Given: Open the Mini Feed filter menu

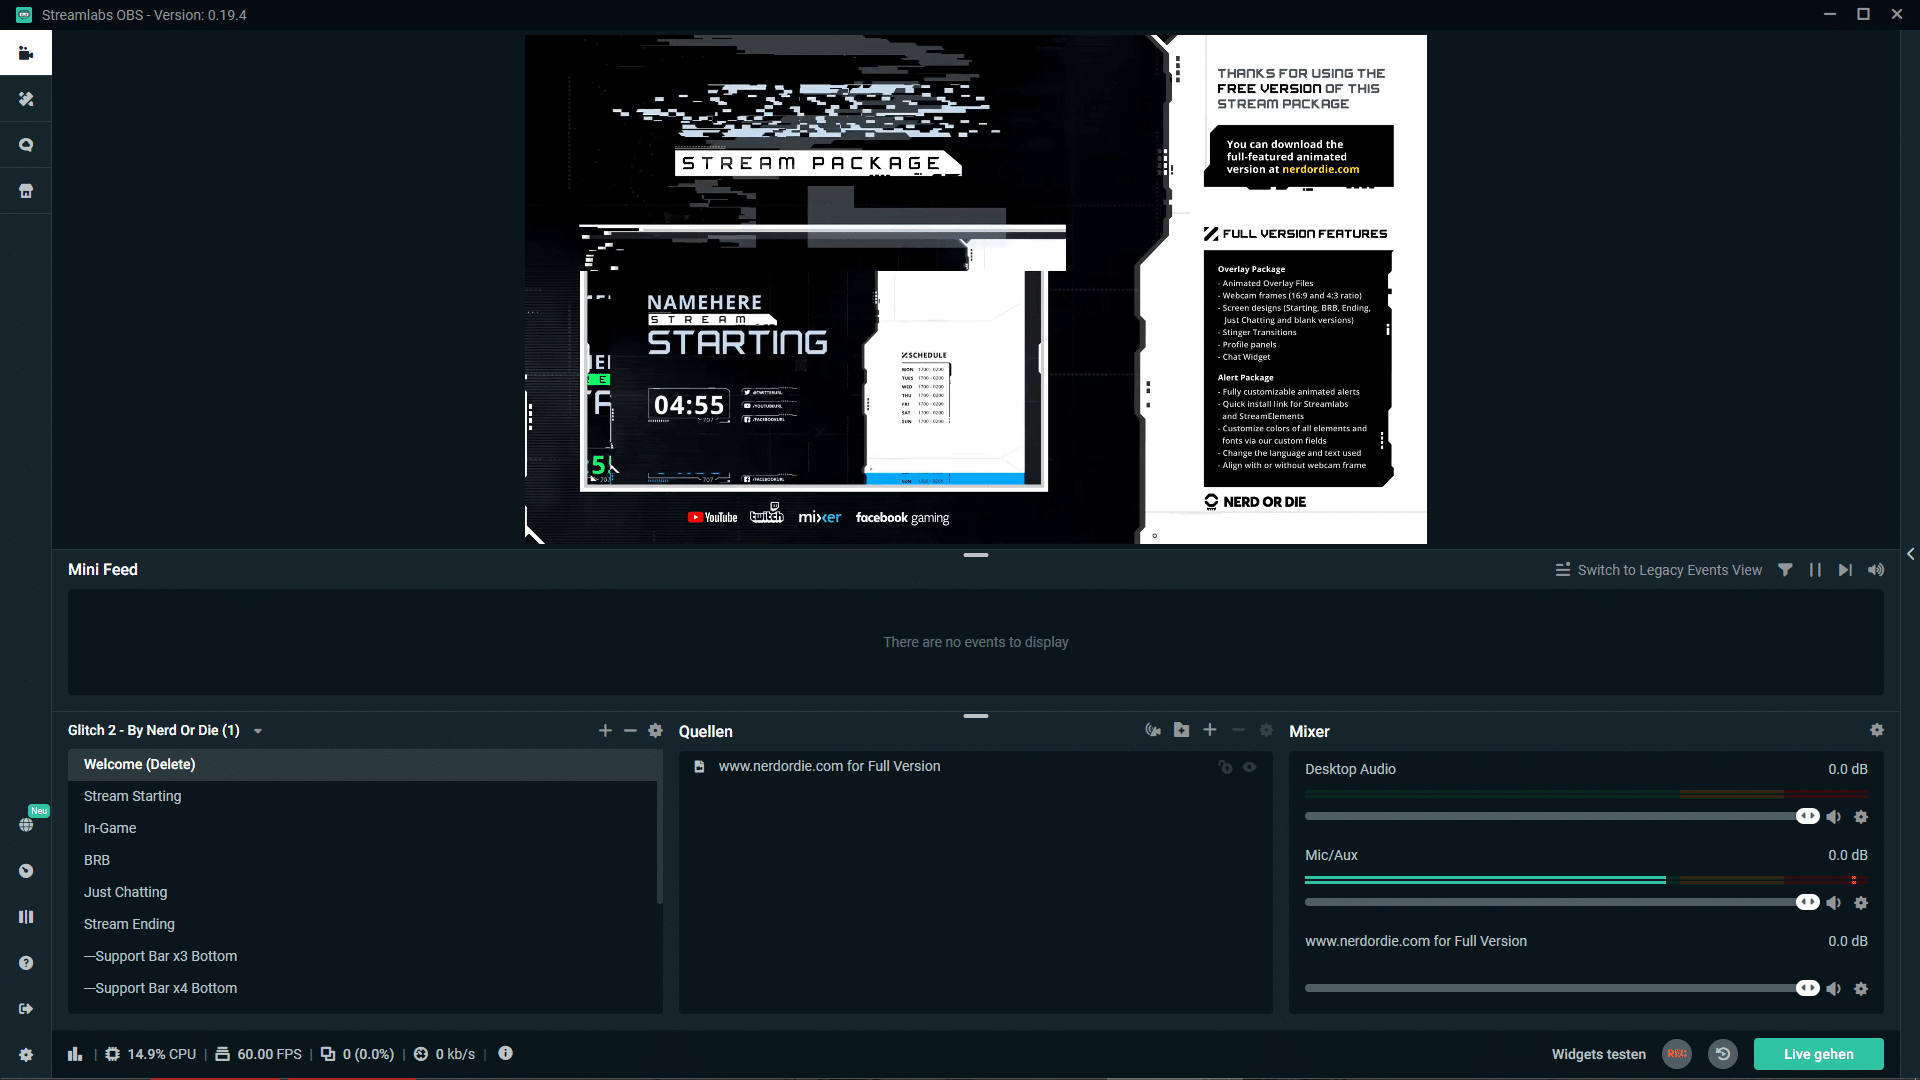Looking at the screenshot, I should click(1785, 570).
